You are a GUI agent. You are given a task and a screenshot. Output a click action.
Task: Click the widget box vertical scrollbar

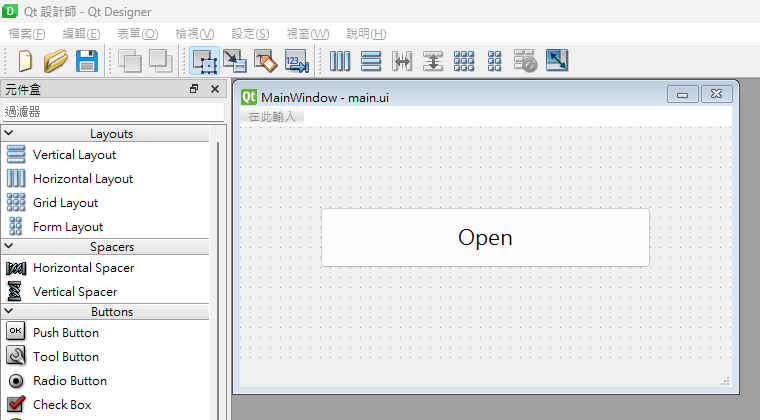(218, 279)
